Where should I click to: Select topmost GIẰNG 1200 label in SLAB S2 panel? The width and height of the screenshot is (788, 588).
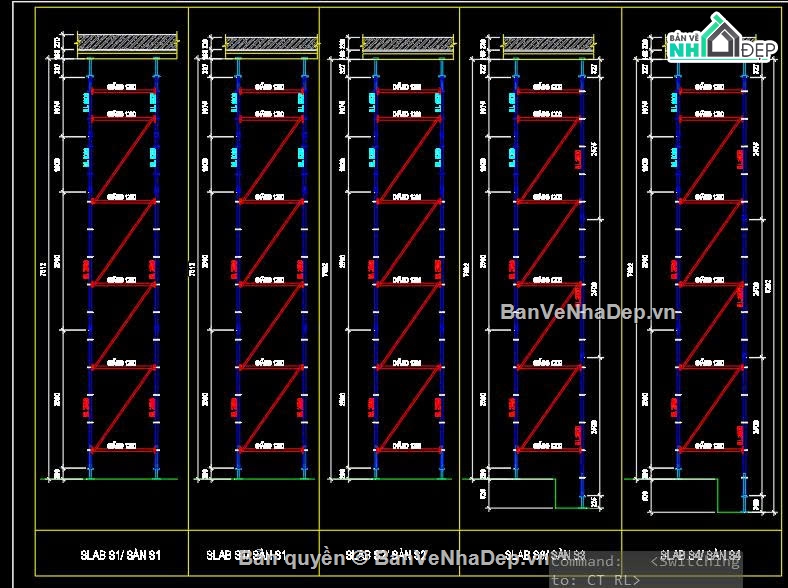(x=407, y=86)
